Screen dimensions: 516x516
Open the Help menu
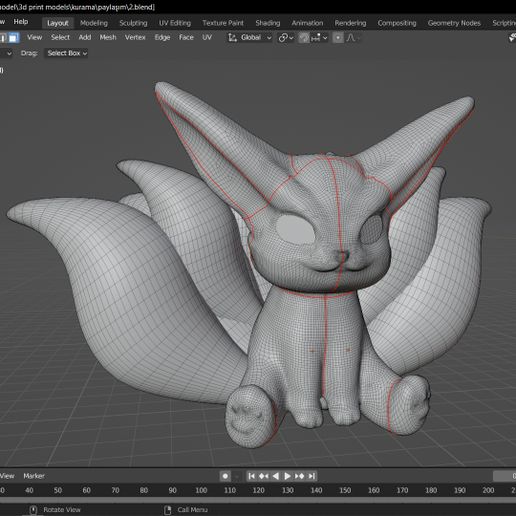tap(21, 22)
